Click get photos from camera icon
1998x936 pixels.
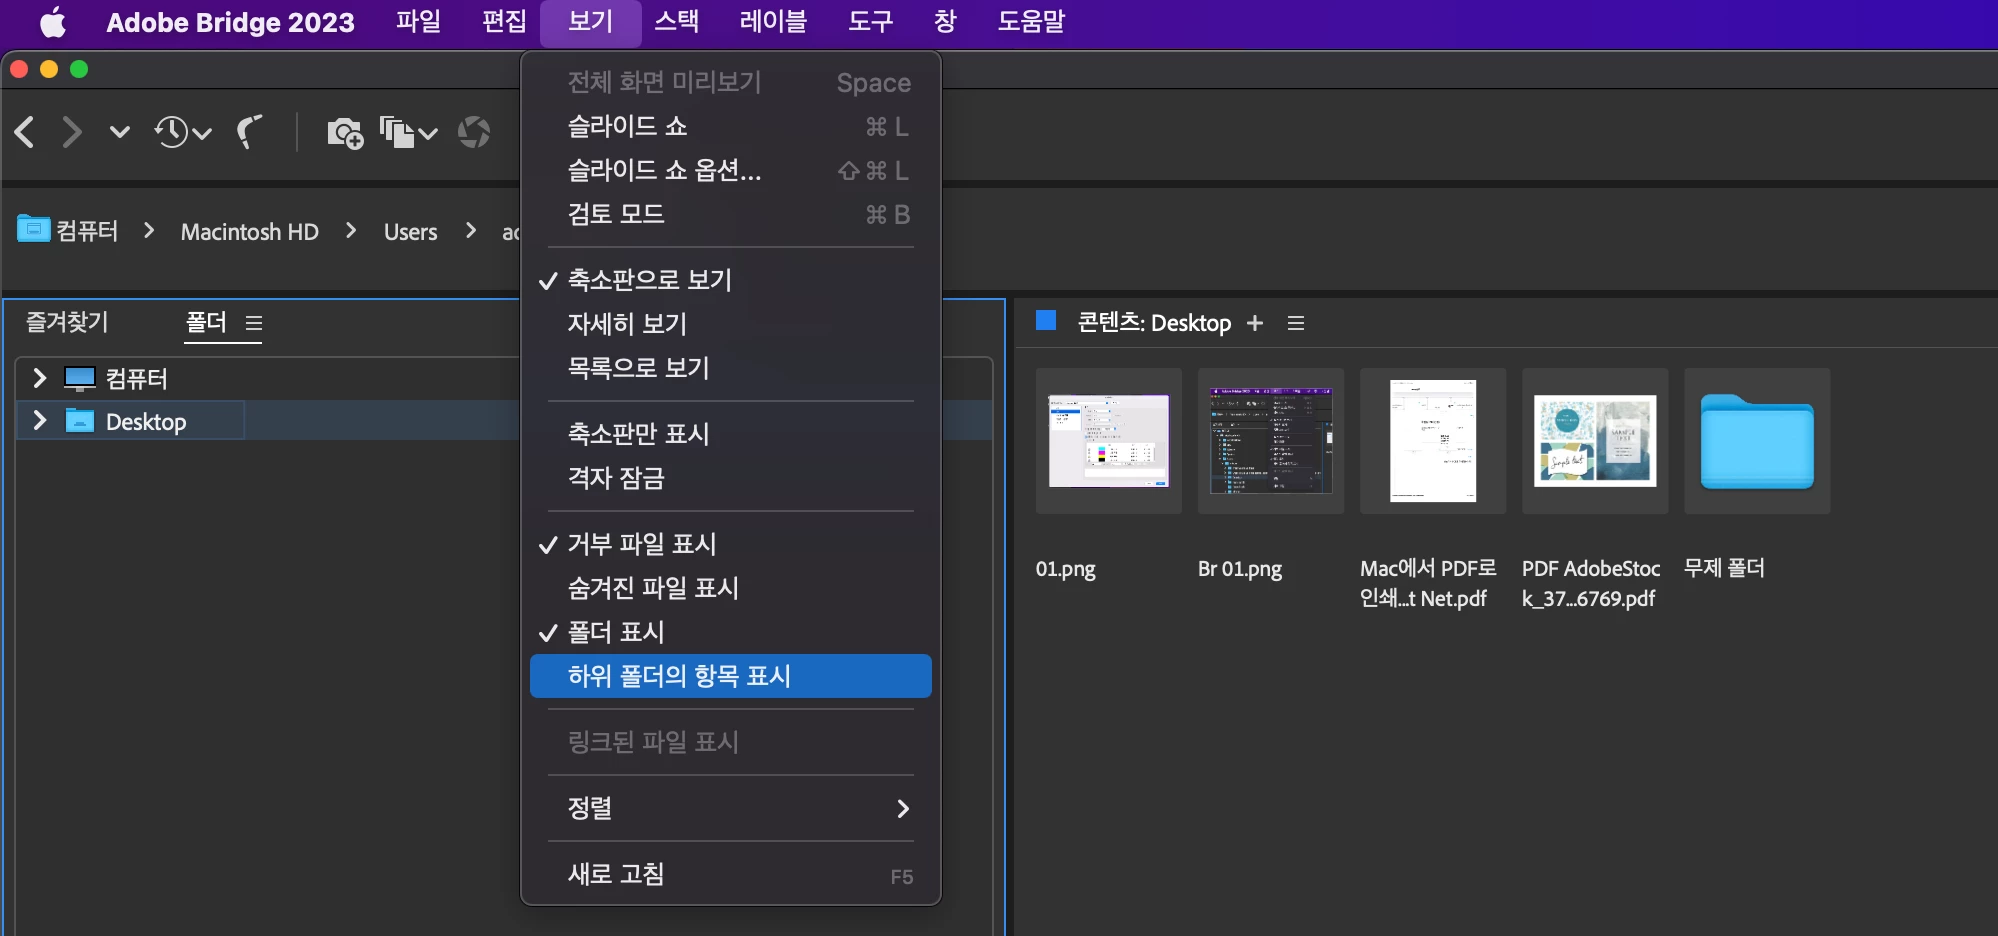345,132
